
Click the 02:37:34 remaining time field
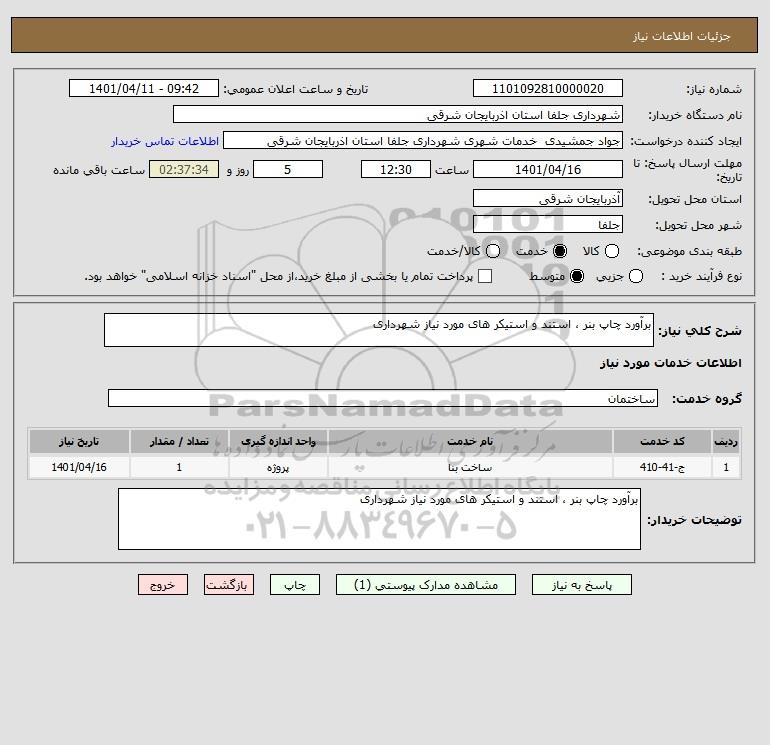184,169
